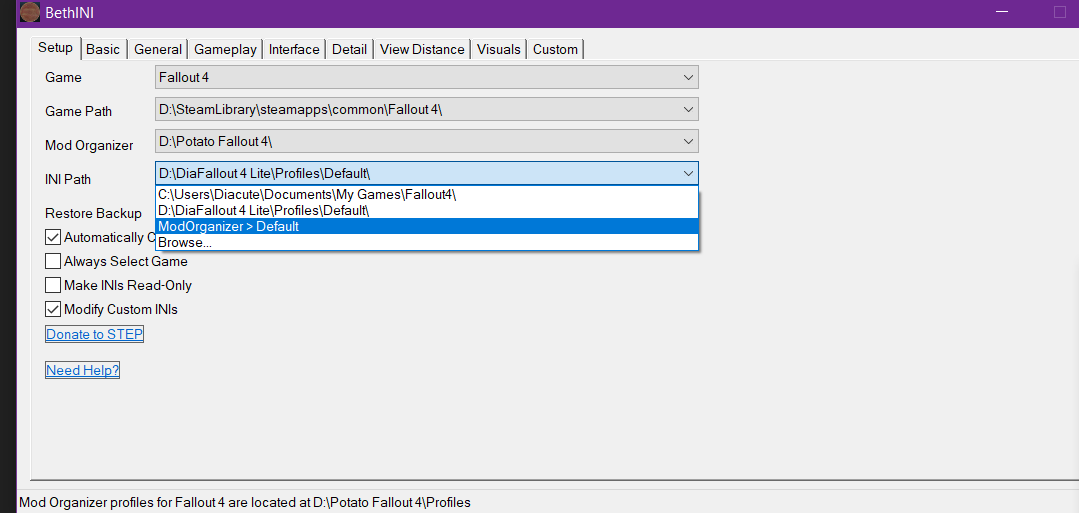1079x513 pixels.
Task: Expand the Game dropdown showing Fallout 4
Action: (x=688, y=77)
